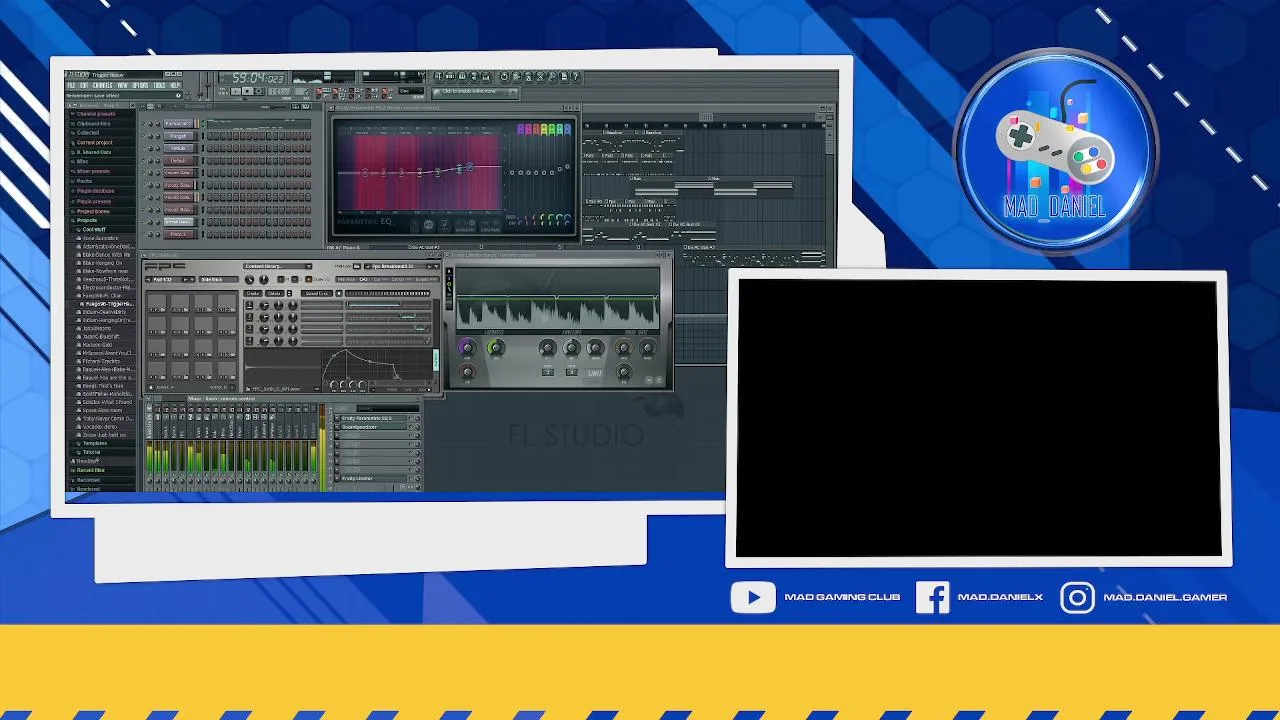Expand the Plugin database browser folder
The height and width of the screenshot is (720, 1280).
tap(96, 191)
